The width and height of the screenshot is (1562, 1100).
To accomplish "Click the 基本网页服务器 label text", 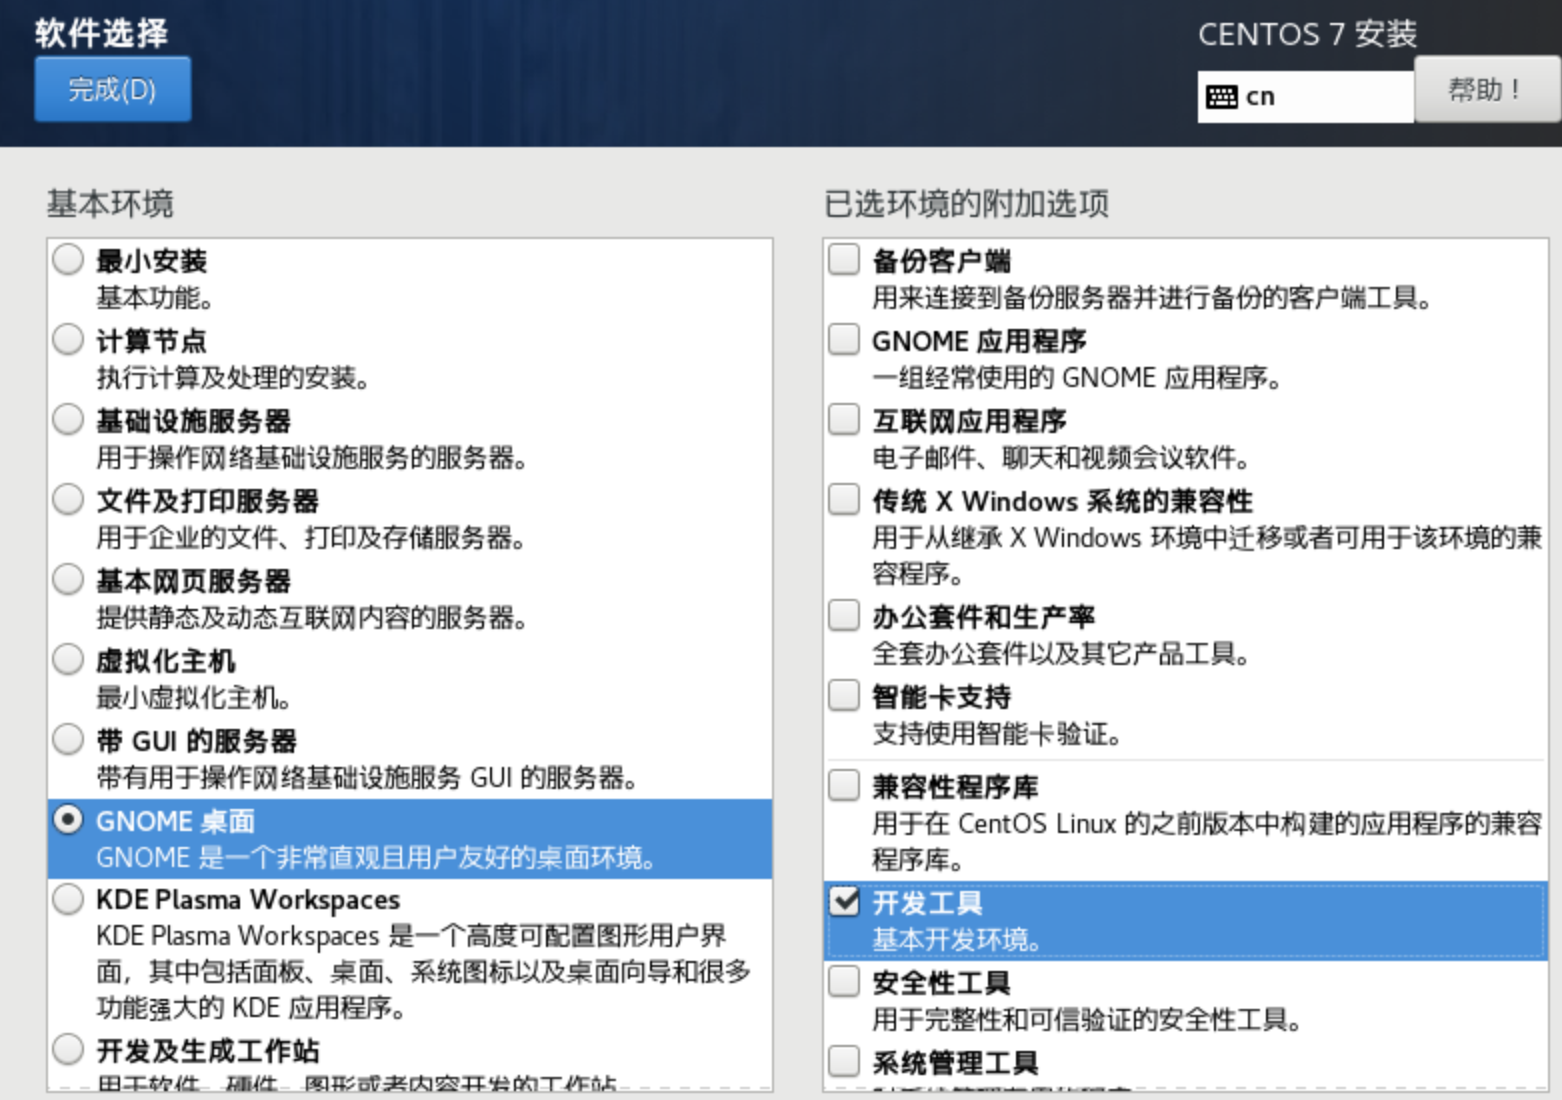I will [193, 581].
